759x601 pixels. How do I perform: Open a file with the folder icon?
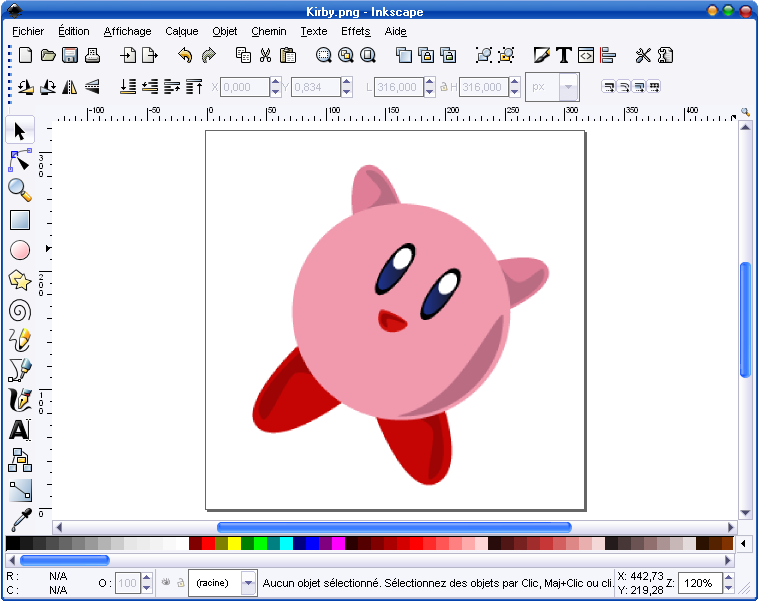47,55
